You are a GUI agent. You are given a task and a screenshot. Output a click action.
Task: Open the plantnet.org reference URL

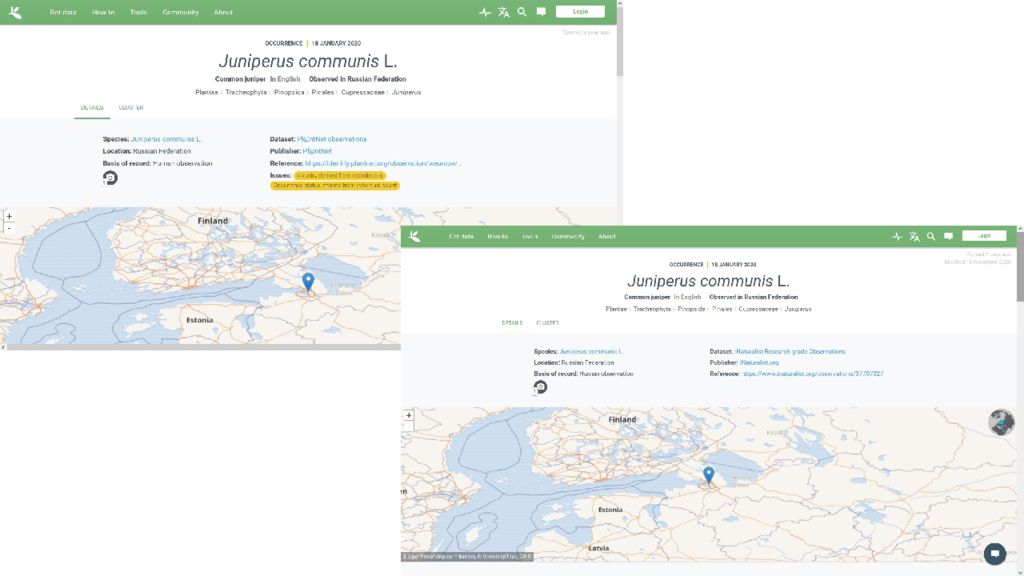[383, 163]
